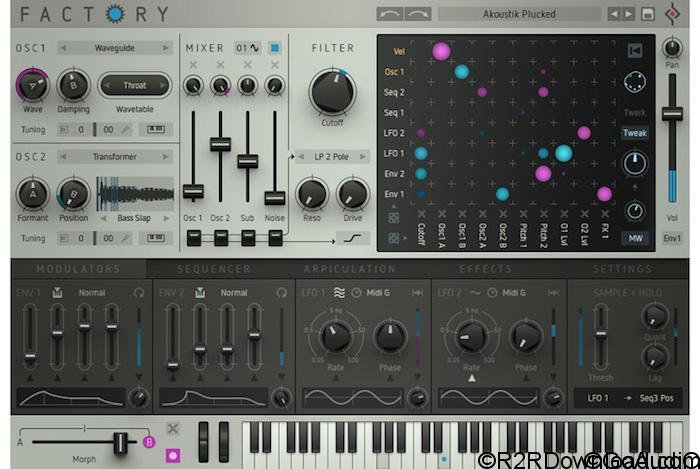This screenshot has height=469, width=700.
Task: Click the LFO 1 Midi G sync label
Action: 378,293
